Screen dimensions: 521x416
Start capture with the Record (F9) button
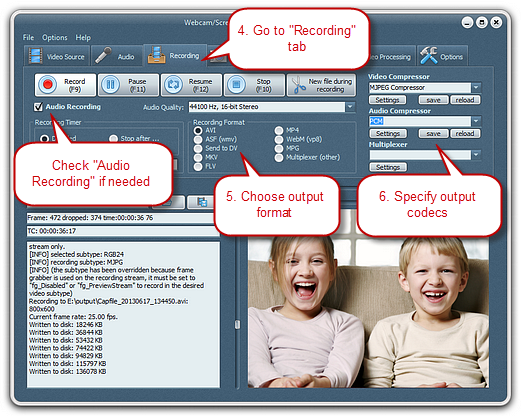(65, 85)
